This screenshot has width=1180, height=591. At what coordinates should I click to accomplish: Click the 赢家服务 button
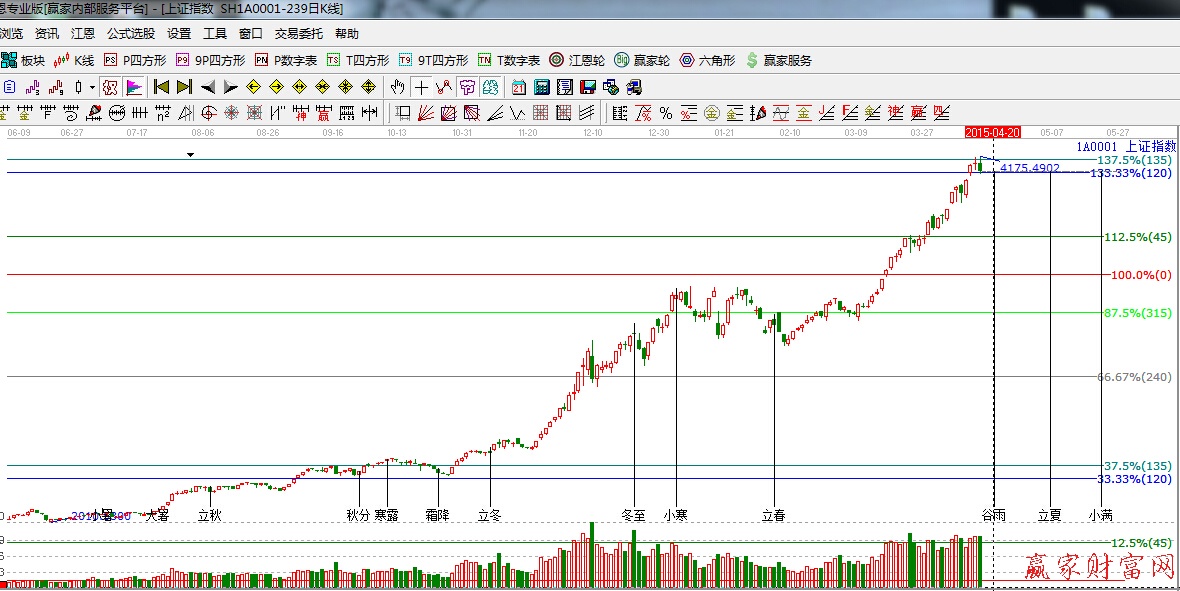point(778,60)
